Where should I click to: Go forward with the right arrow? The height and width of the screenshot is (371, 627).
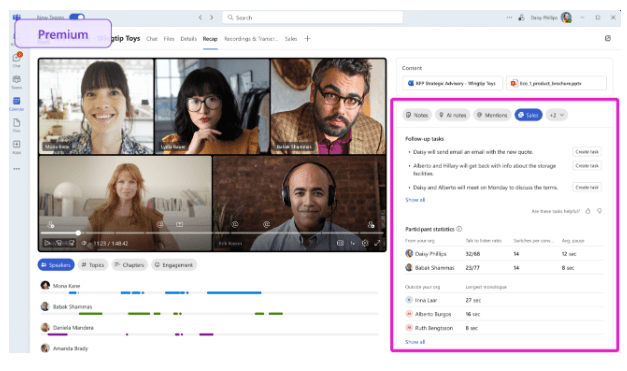tap(212, 18)
